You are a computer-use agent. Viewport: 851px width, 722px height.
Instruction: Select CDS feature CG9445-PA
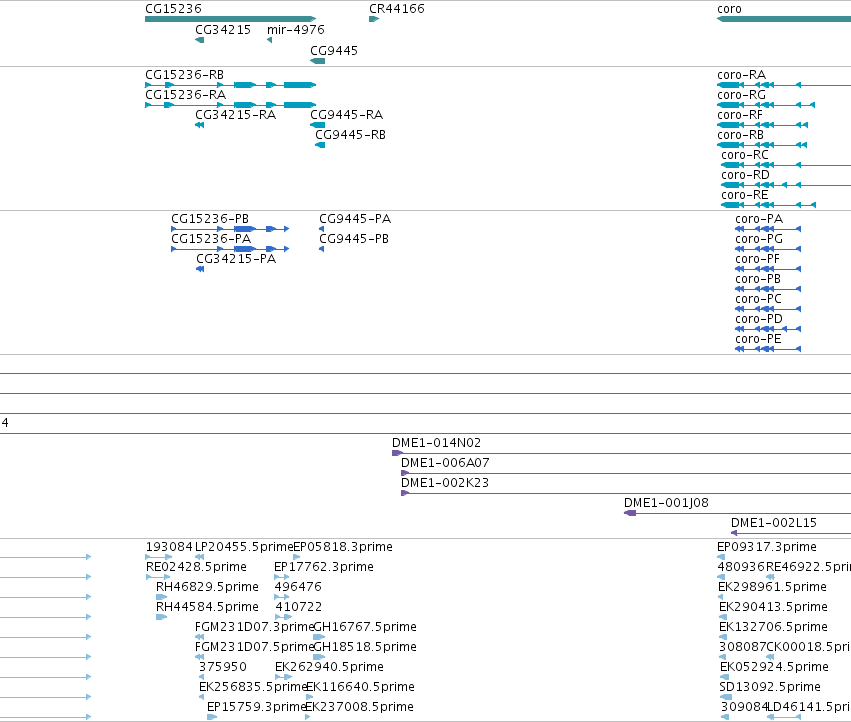tap(321, 229)
